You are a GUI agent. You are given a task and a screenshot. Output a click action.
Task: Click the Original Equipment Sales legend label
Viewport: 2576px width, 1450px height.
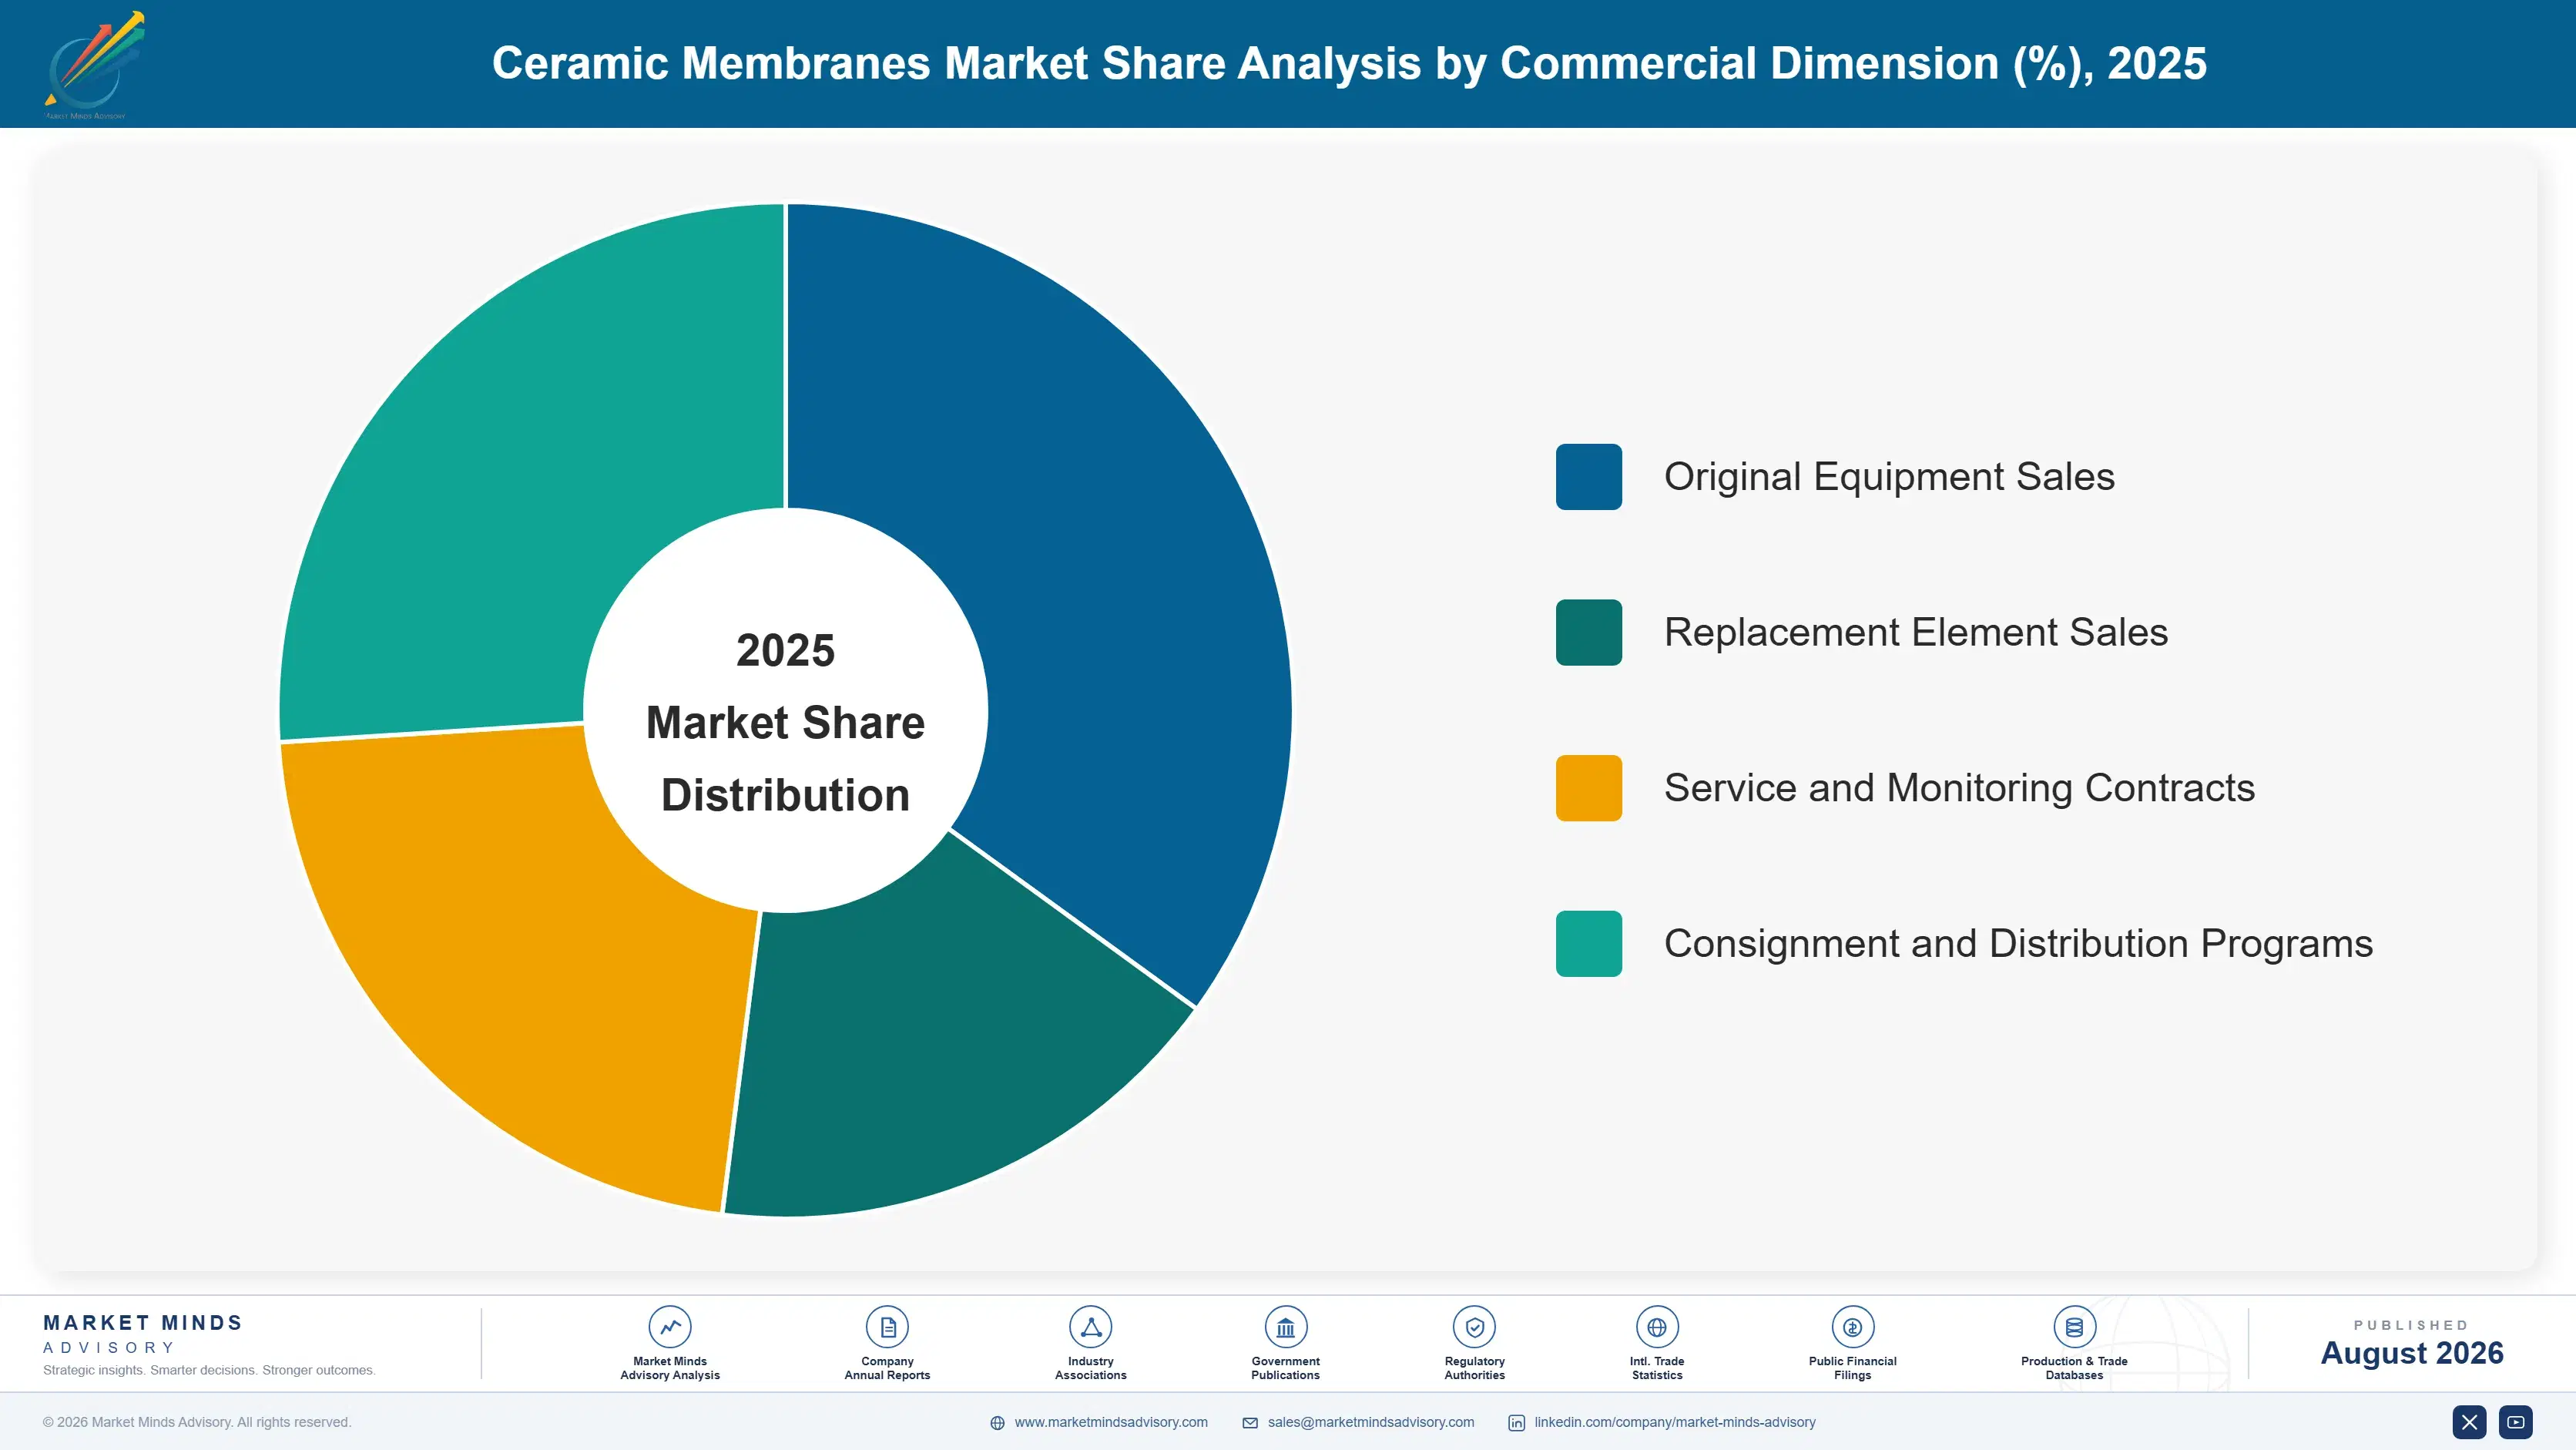1889,477
